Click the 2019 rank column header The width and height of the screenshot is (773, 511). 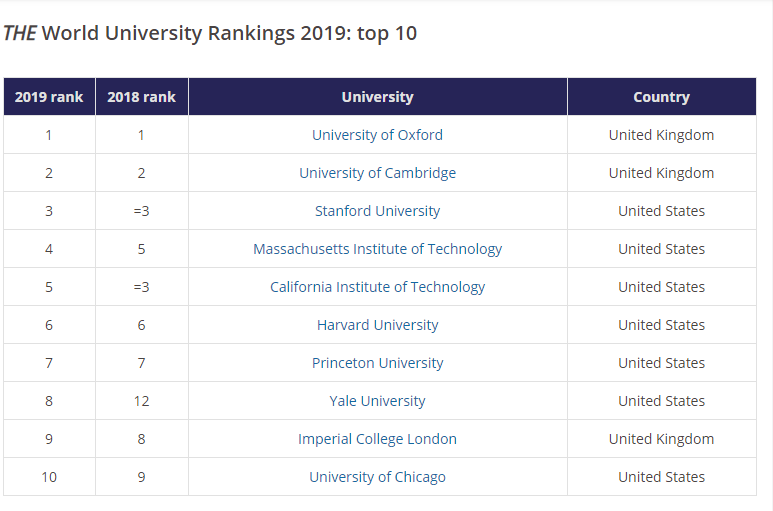[49, 97]
